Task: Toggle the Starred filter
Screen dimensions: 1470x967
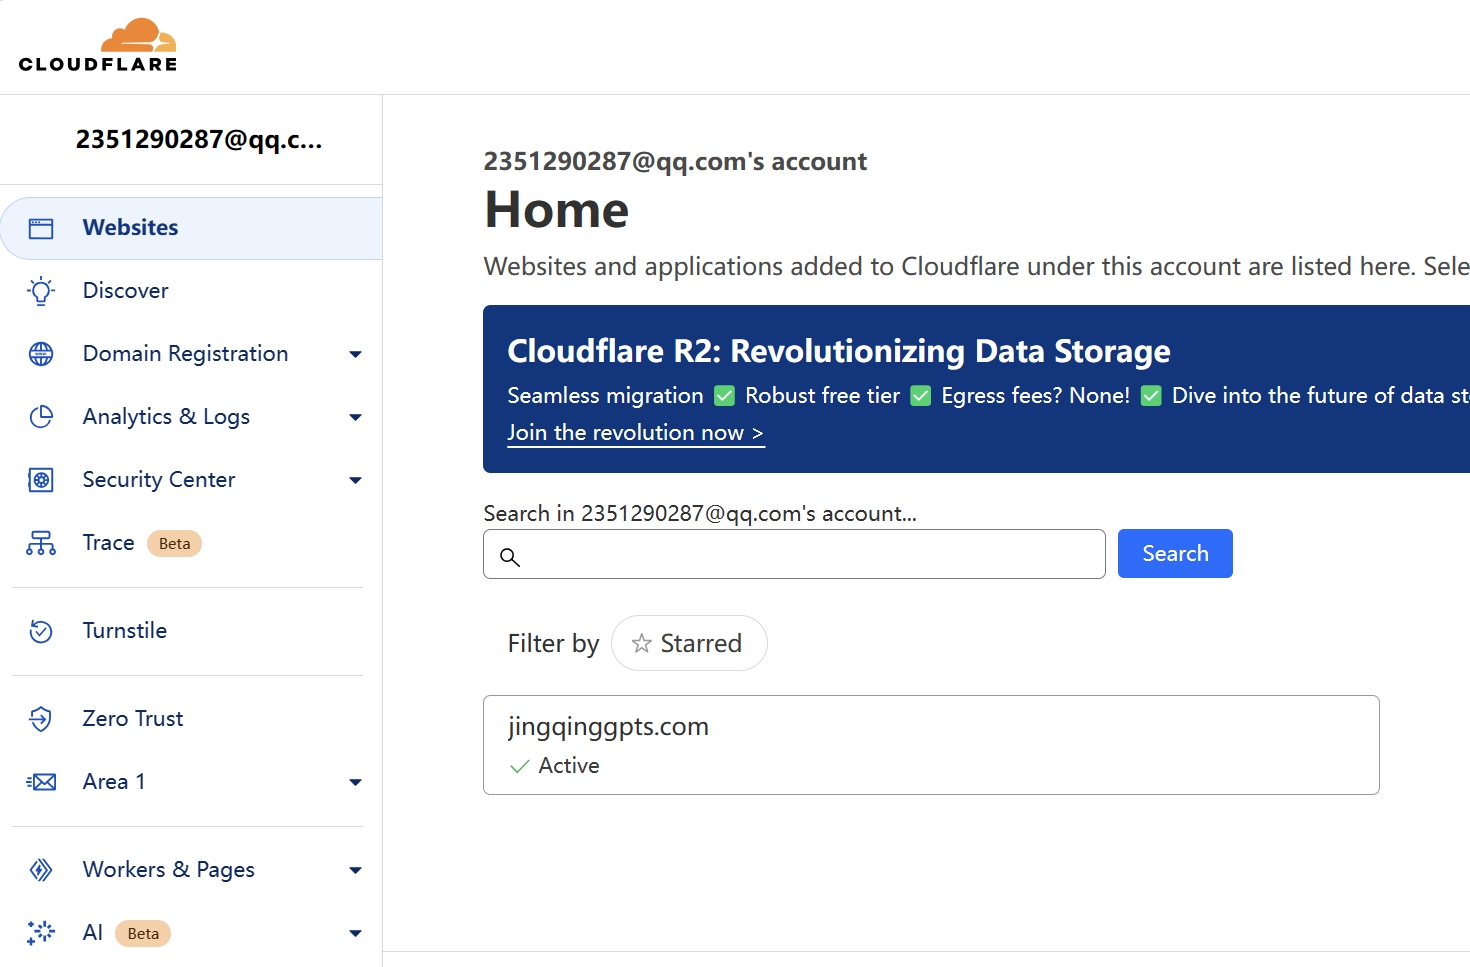Action: pos(688,643)
